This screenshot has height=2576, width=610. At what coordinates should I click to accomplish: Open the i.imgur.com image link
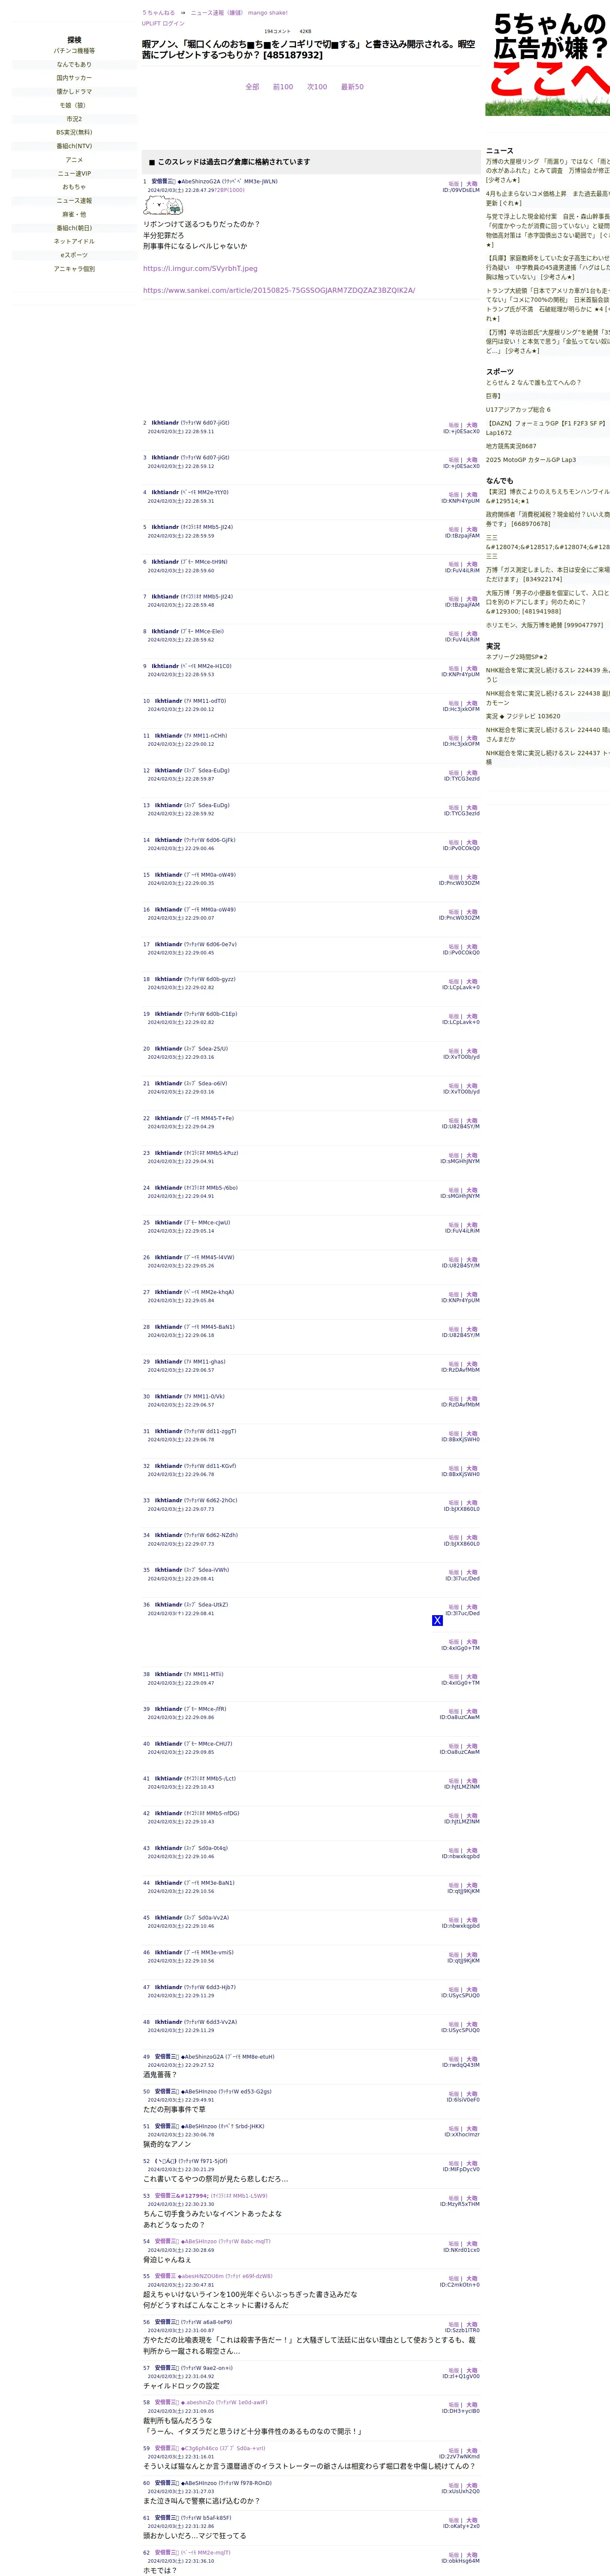point(200,268)
